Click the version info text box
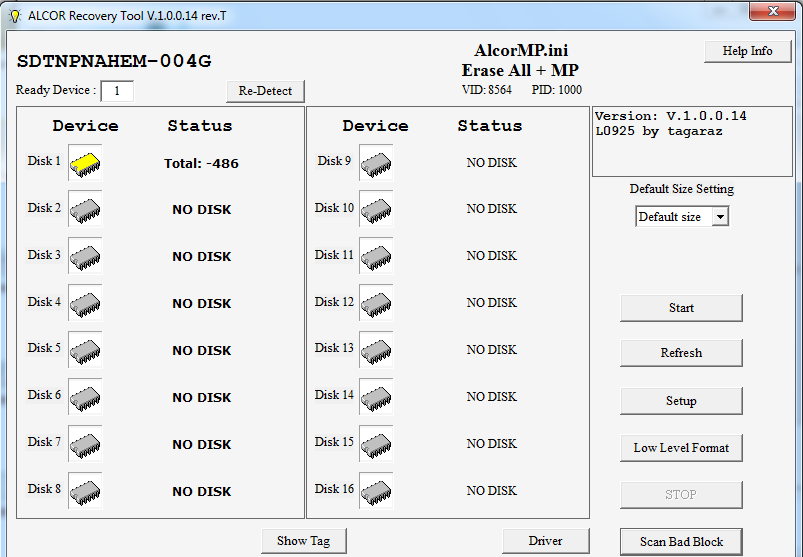This screenshot has height=557, width=803. (x=692, y=141)
